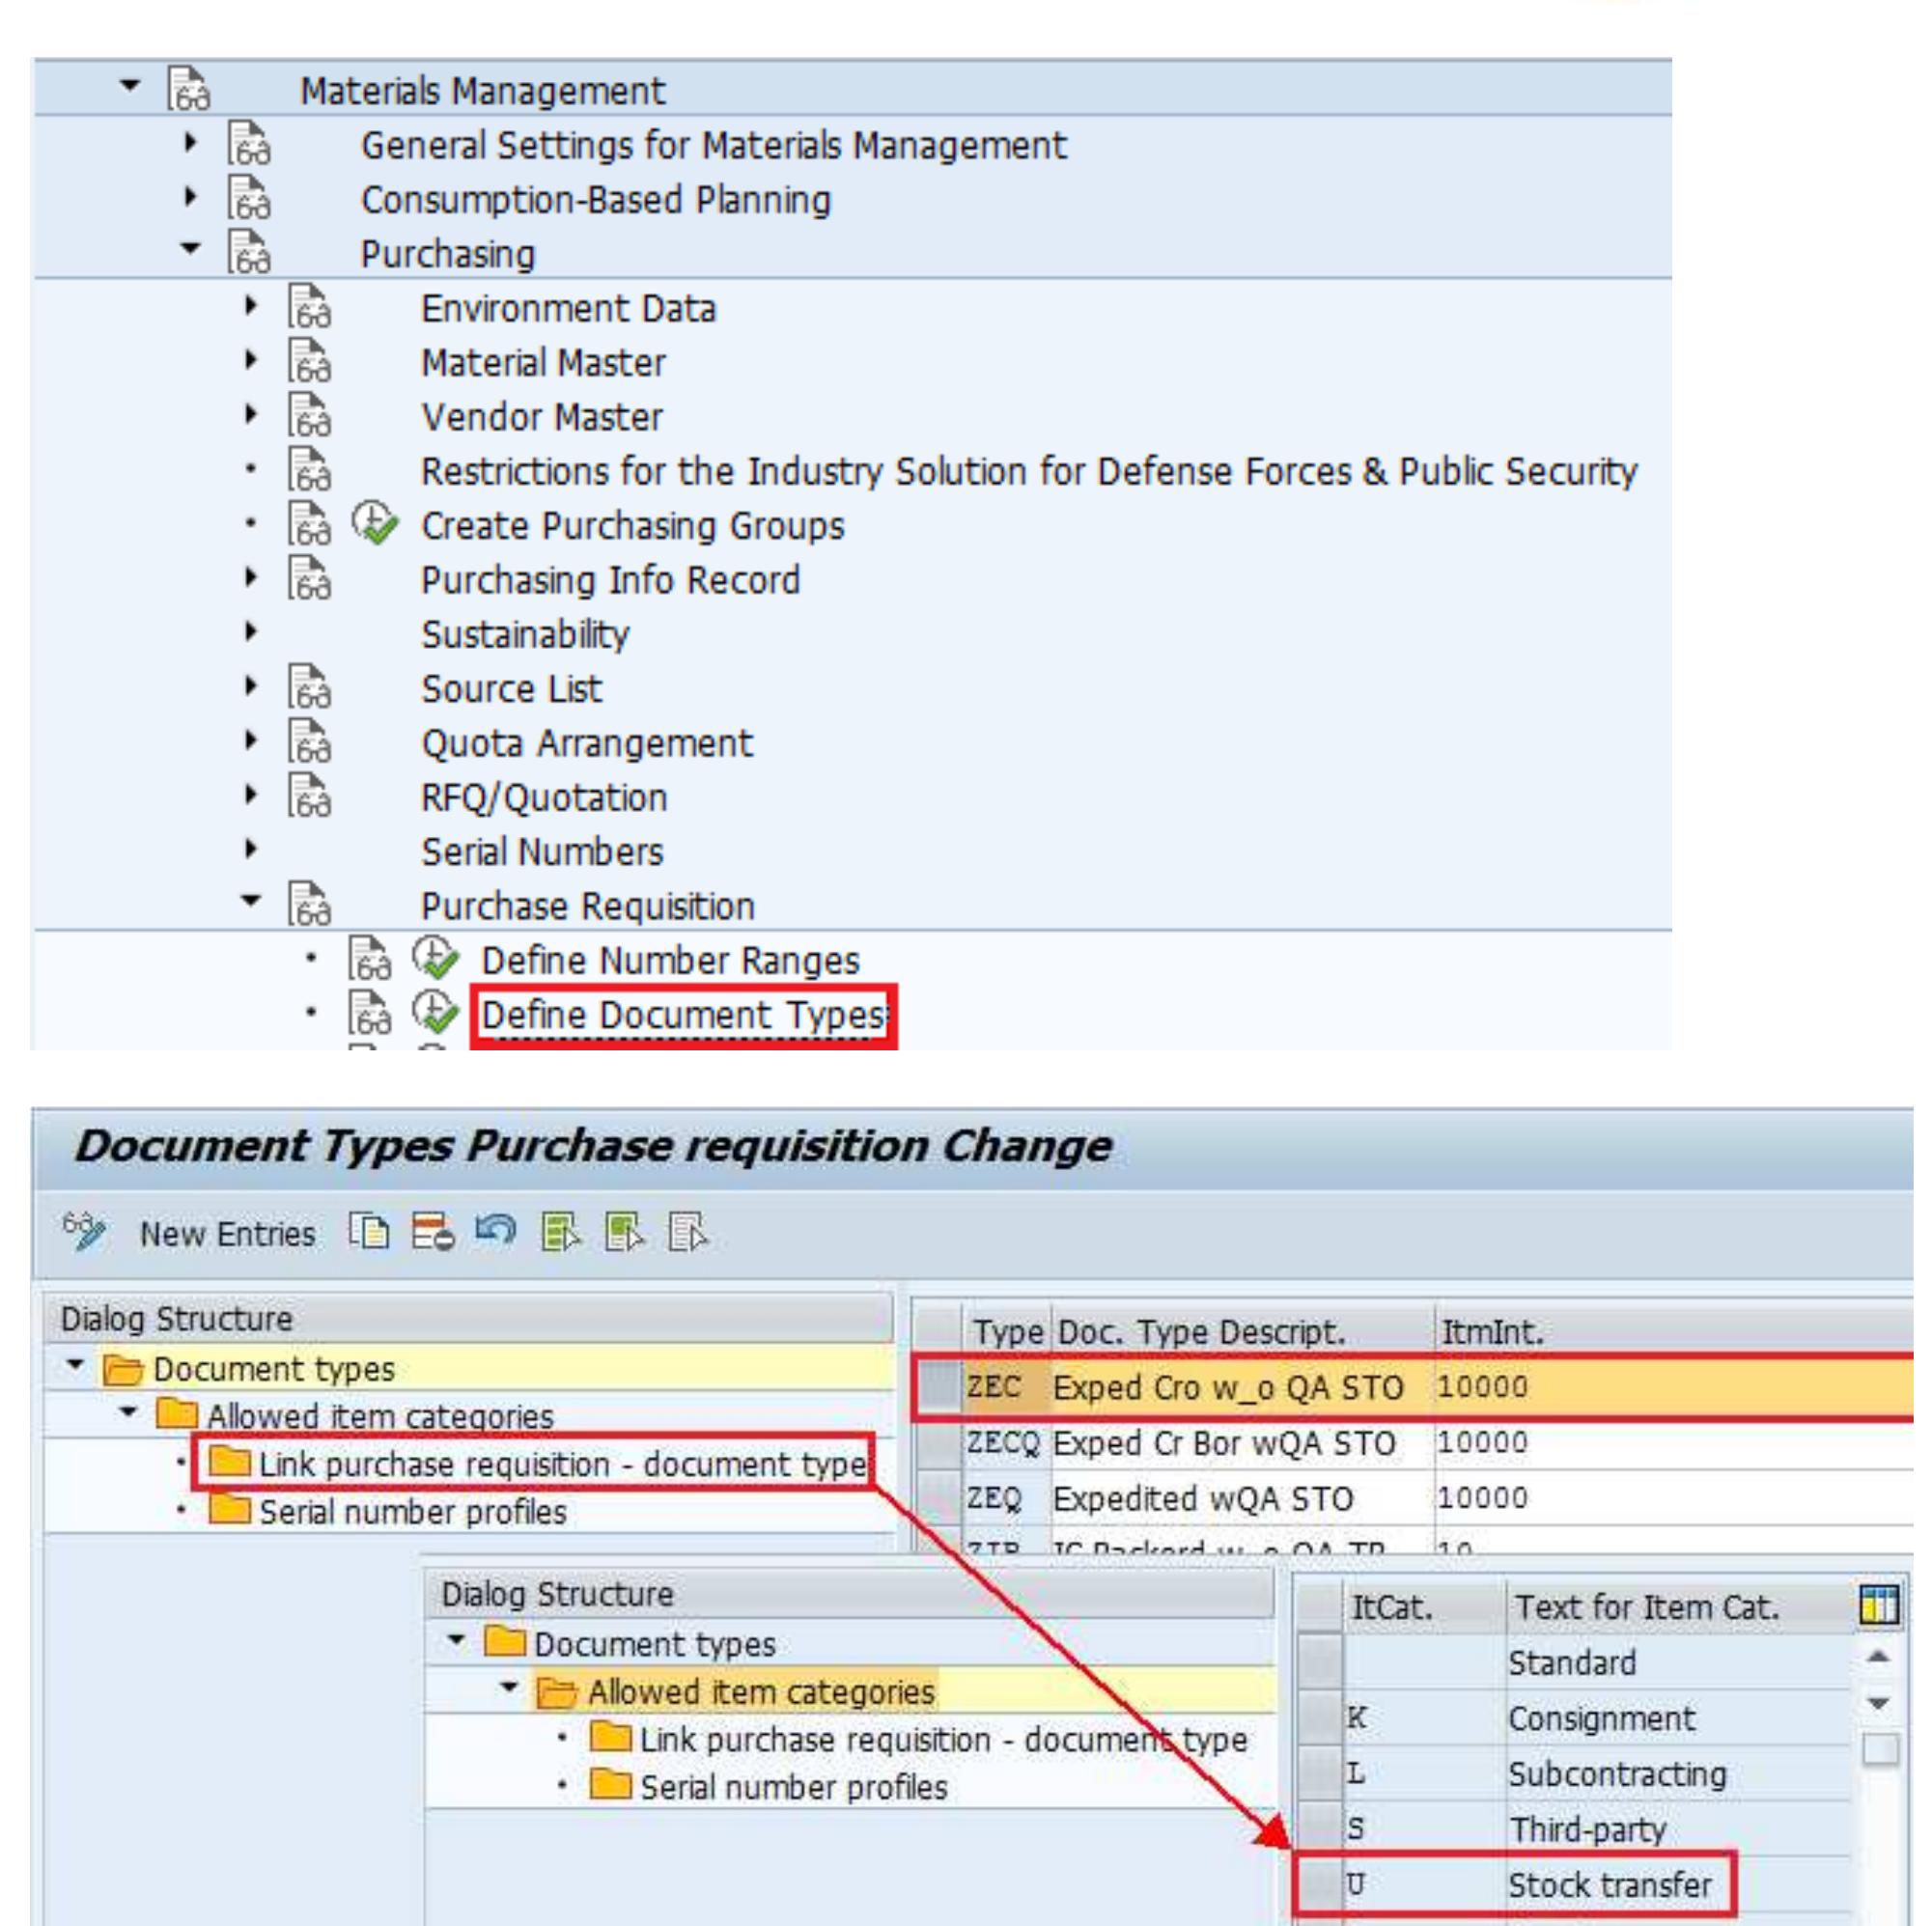Select the U Stock transfer row selector
Screen dimensions: 1932x1926
pyautogui.click(x=1320, y=1884)
